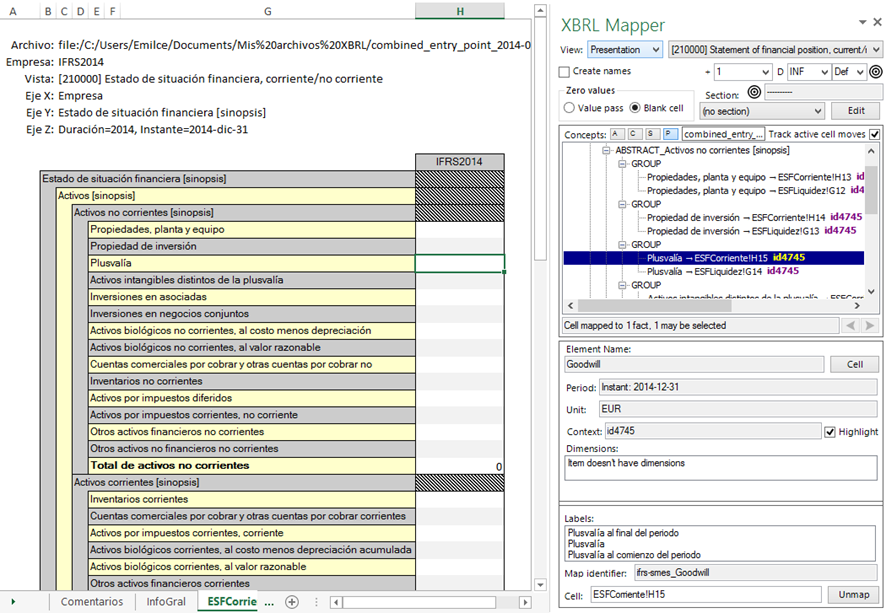Select the Blank cell radio option
The height and width of the screenshot is (613, 886).
coord(635,107)
